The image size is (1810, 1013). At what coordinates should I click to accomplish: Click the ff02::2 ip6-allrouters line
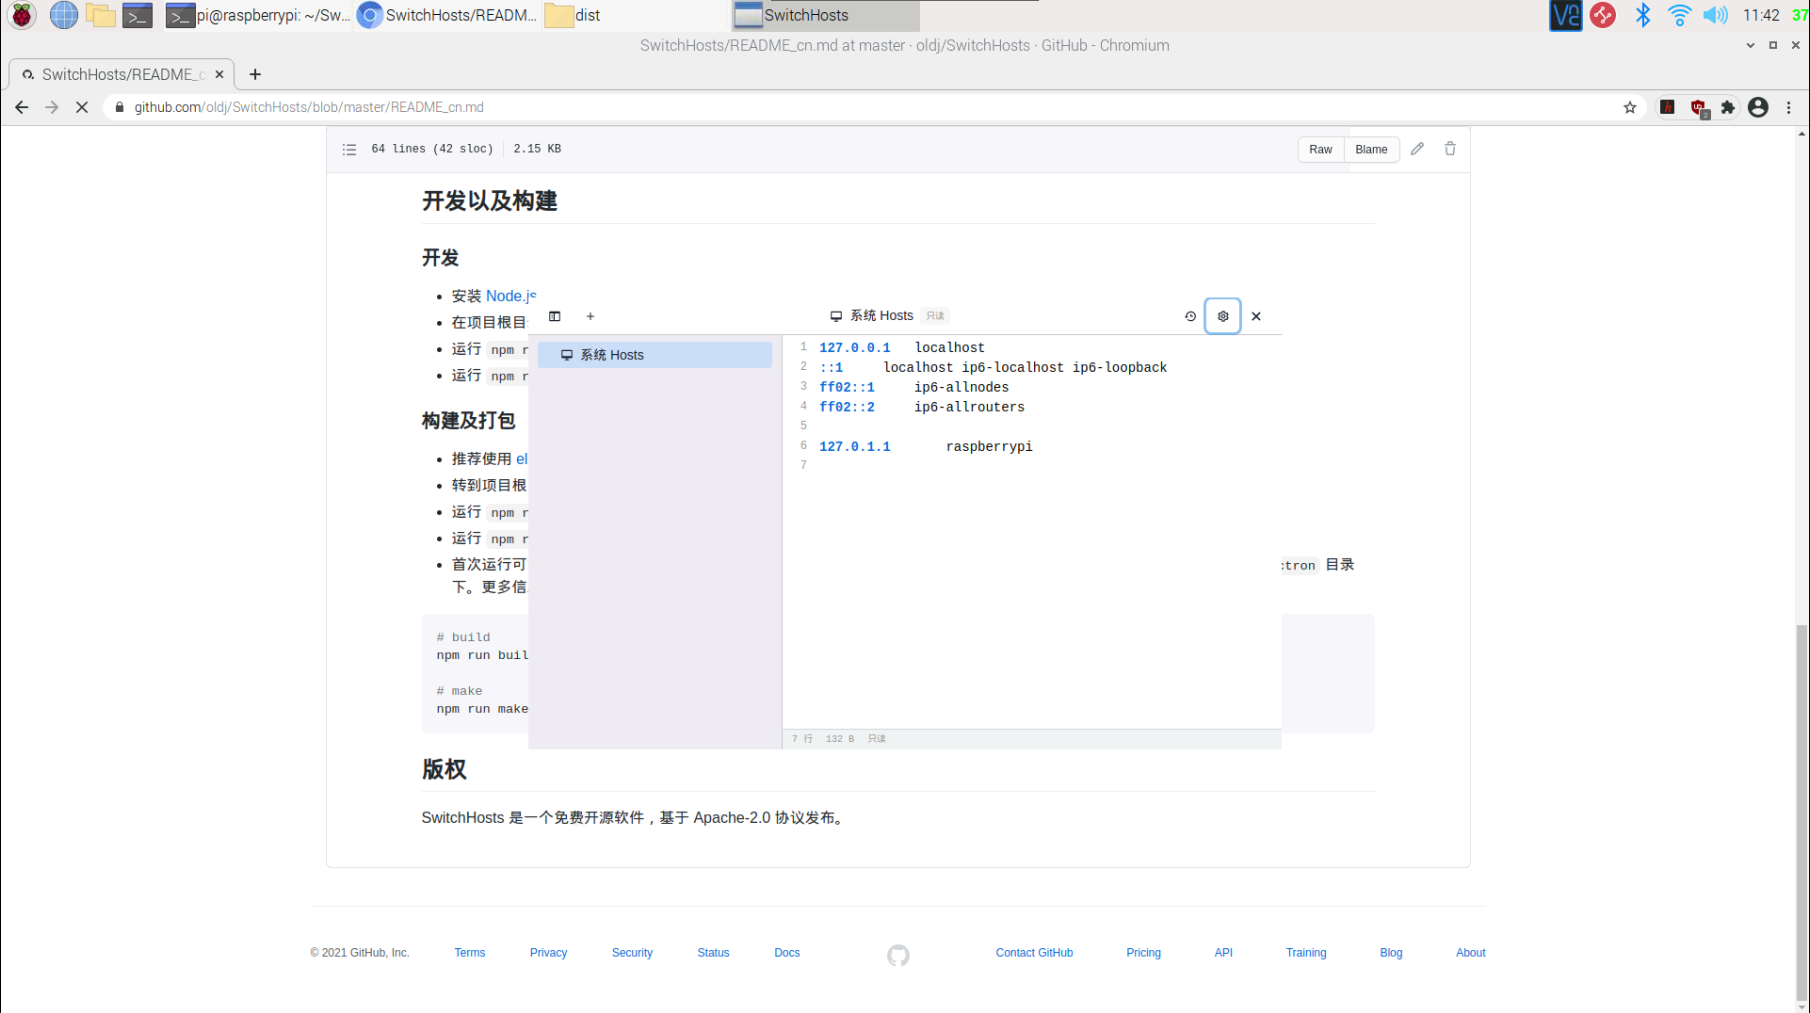[922, 407]
